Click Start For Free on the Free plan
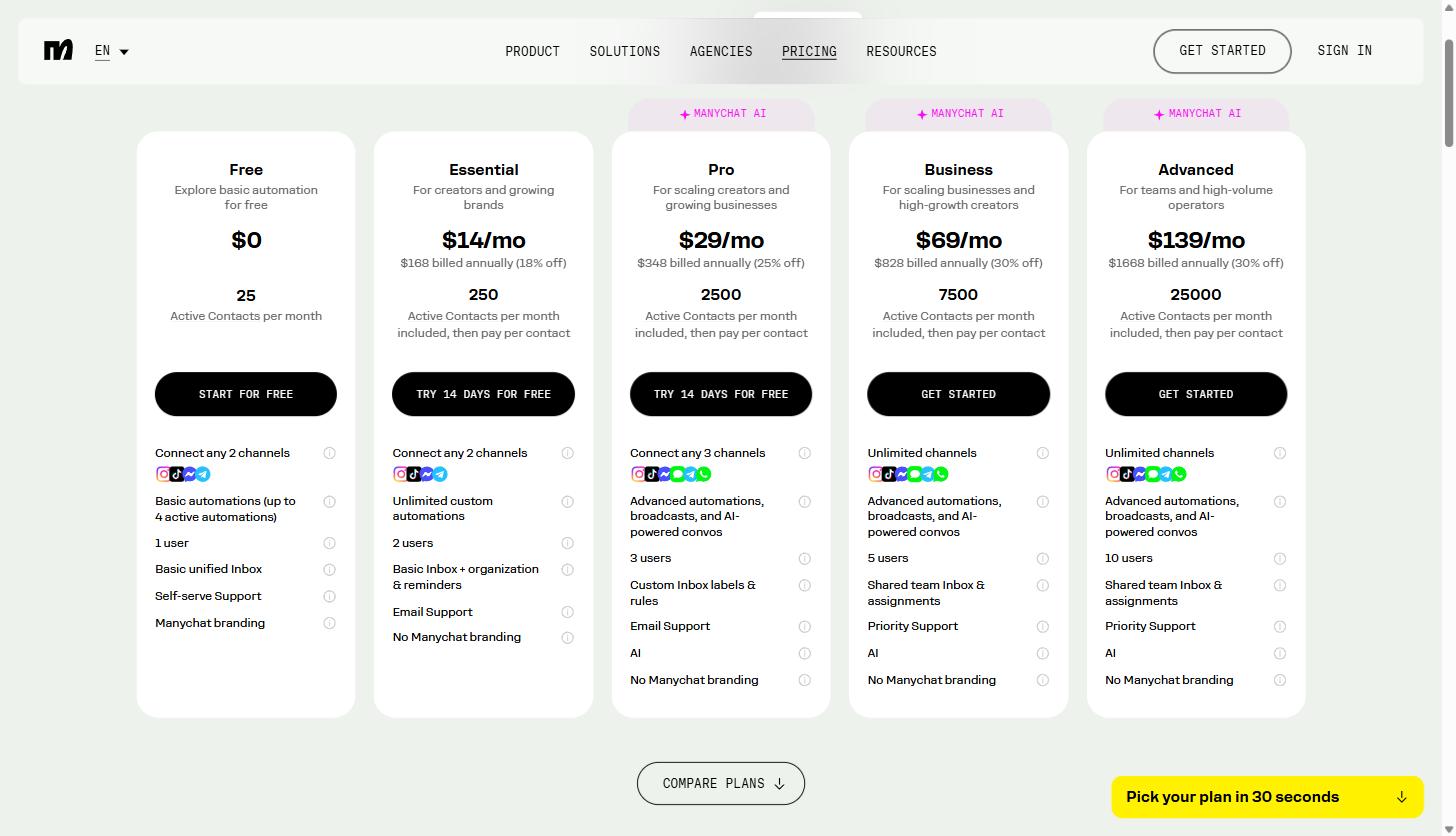The width and height of the screenshot is (1456, 836). click(x=246, y=394)
